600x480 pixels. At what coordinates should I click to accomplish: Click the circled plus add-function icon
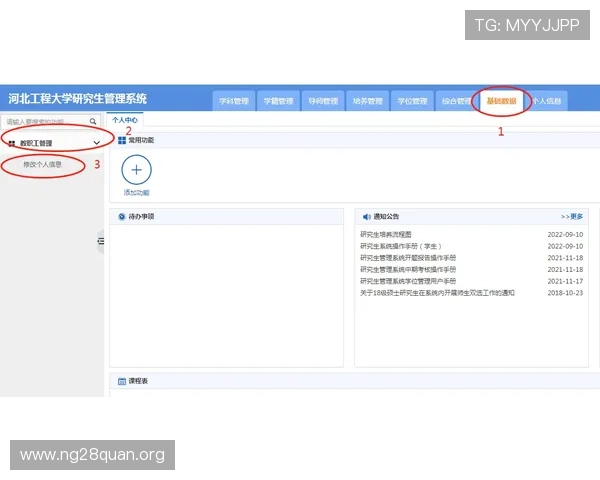pyautogui.click(x=137, y=170)
